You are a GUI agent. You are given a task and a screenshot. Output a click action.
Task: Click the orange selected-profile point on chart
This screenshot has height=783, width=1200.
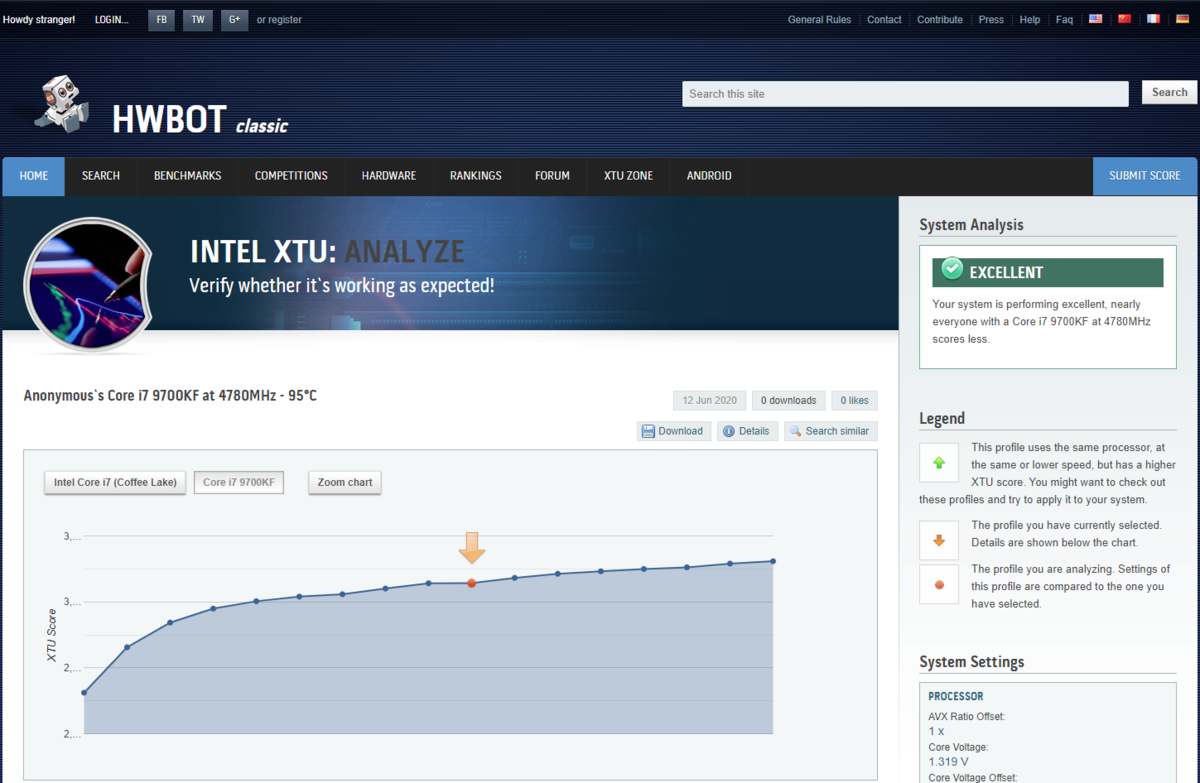[x=472, y=583]
